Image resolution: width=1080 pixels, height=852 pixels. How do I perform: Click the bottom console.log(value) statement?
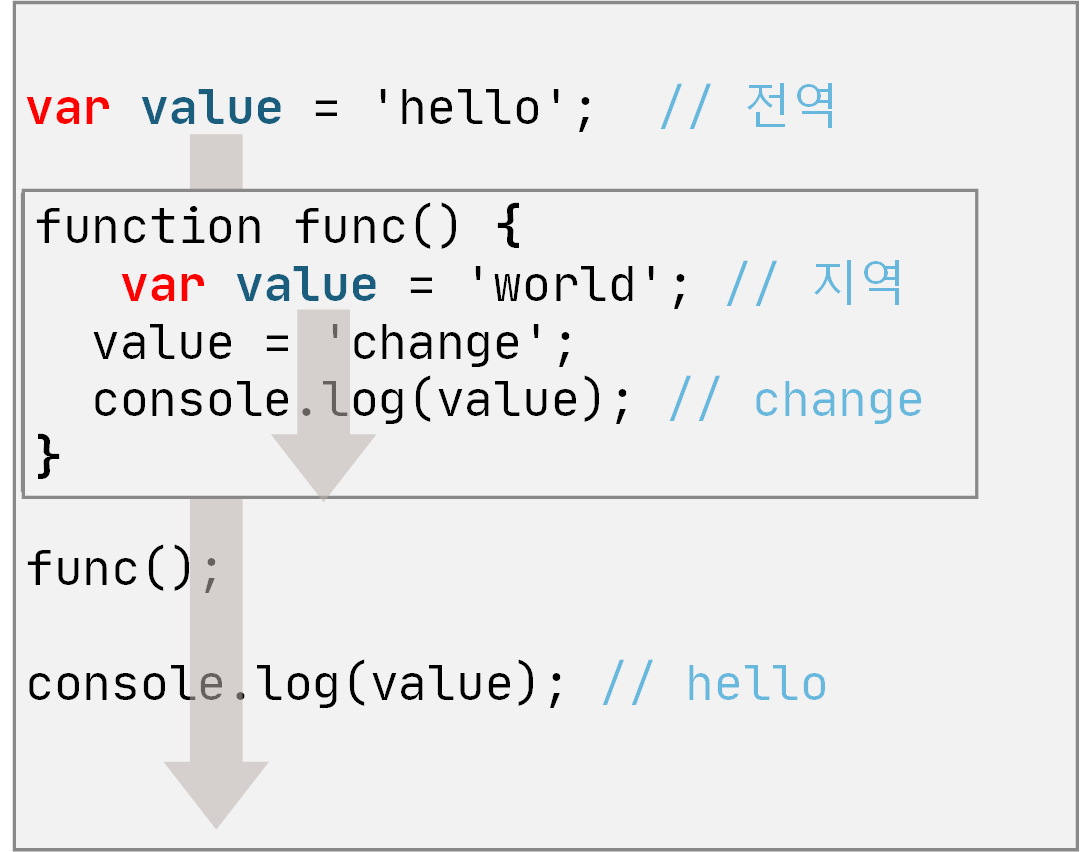tap(296, 685)
